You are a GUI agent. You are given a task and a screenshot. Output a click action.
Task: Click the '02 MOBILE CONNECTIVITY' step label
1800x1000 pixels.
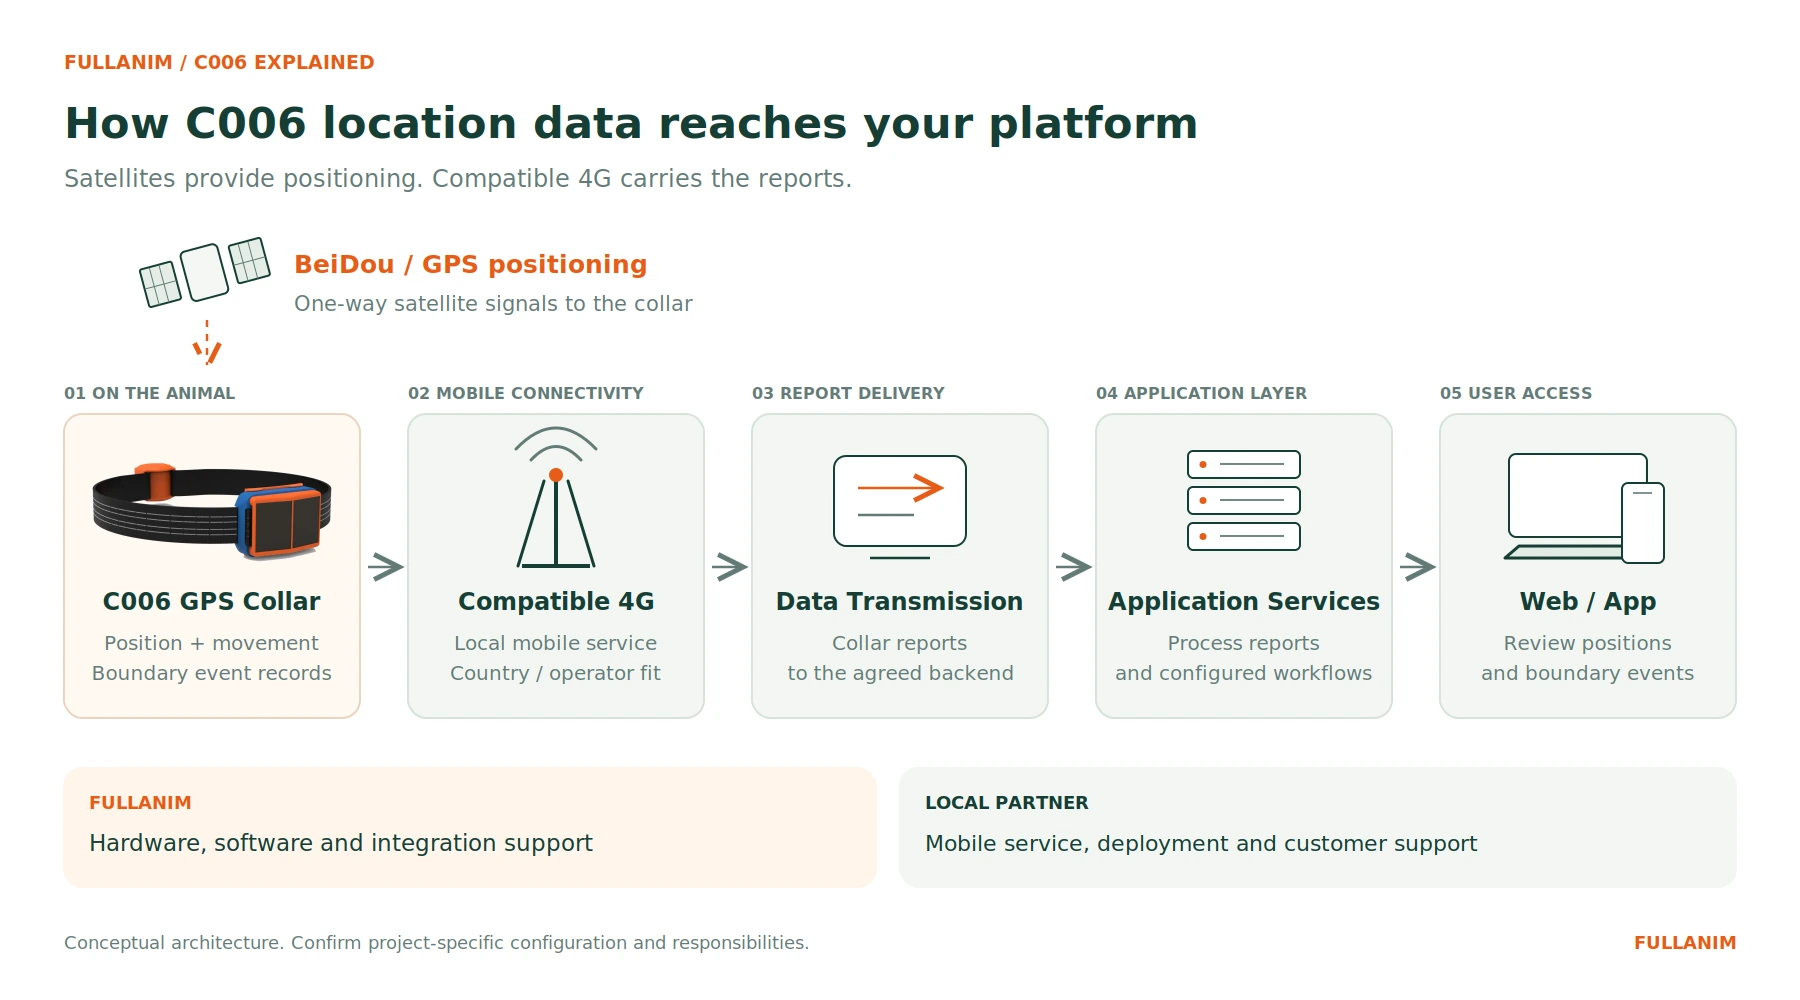point(526,393)
